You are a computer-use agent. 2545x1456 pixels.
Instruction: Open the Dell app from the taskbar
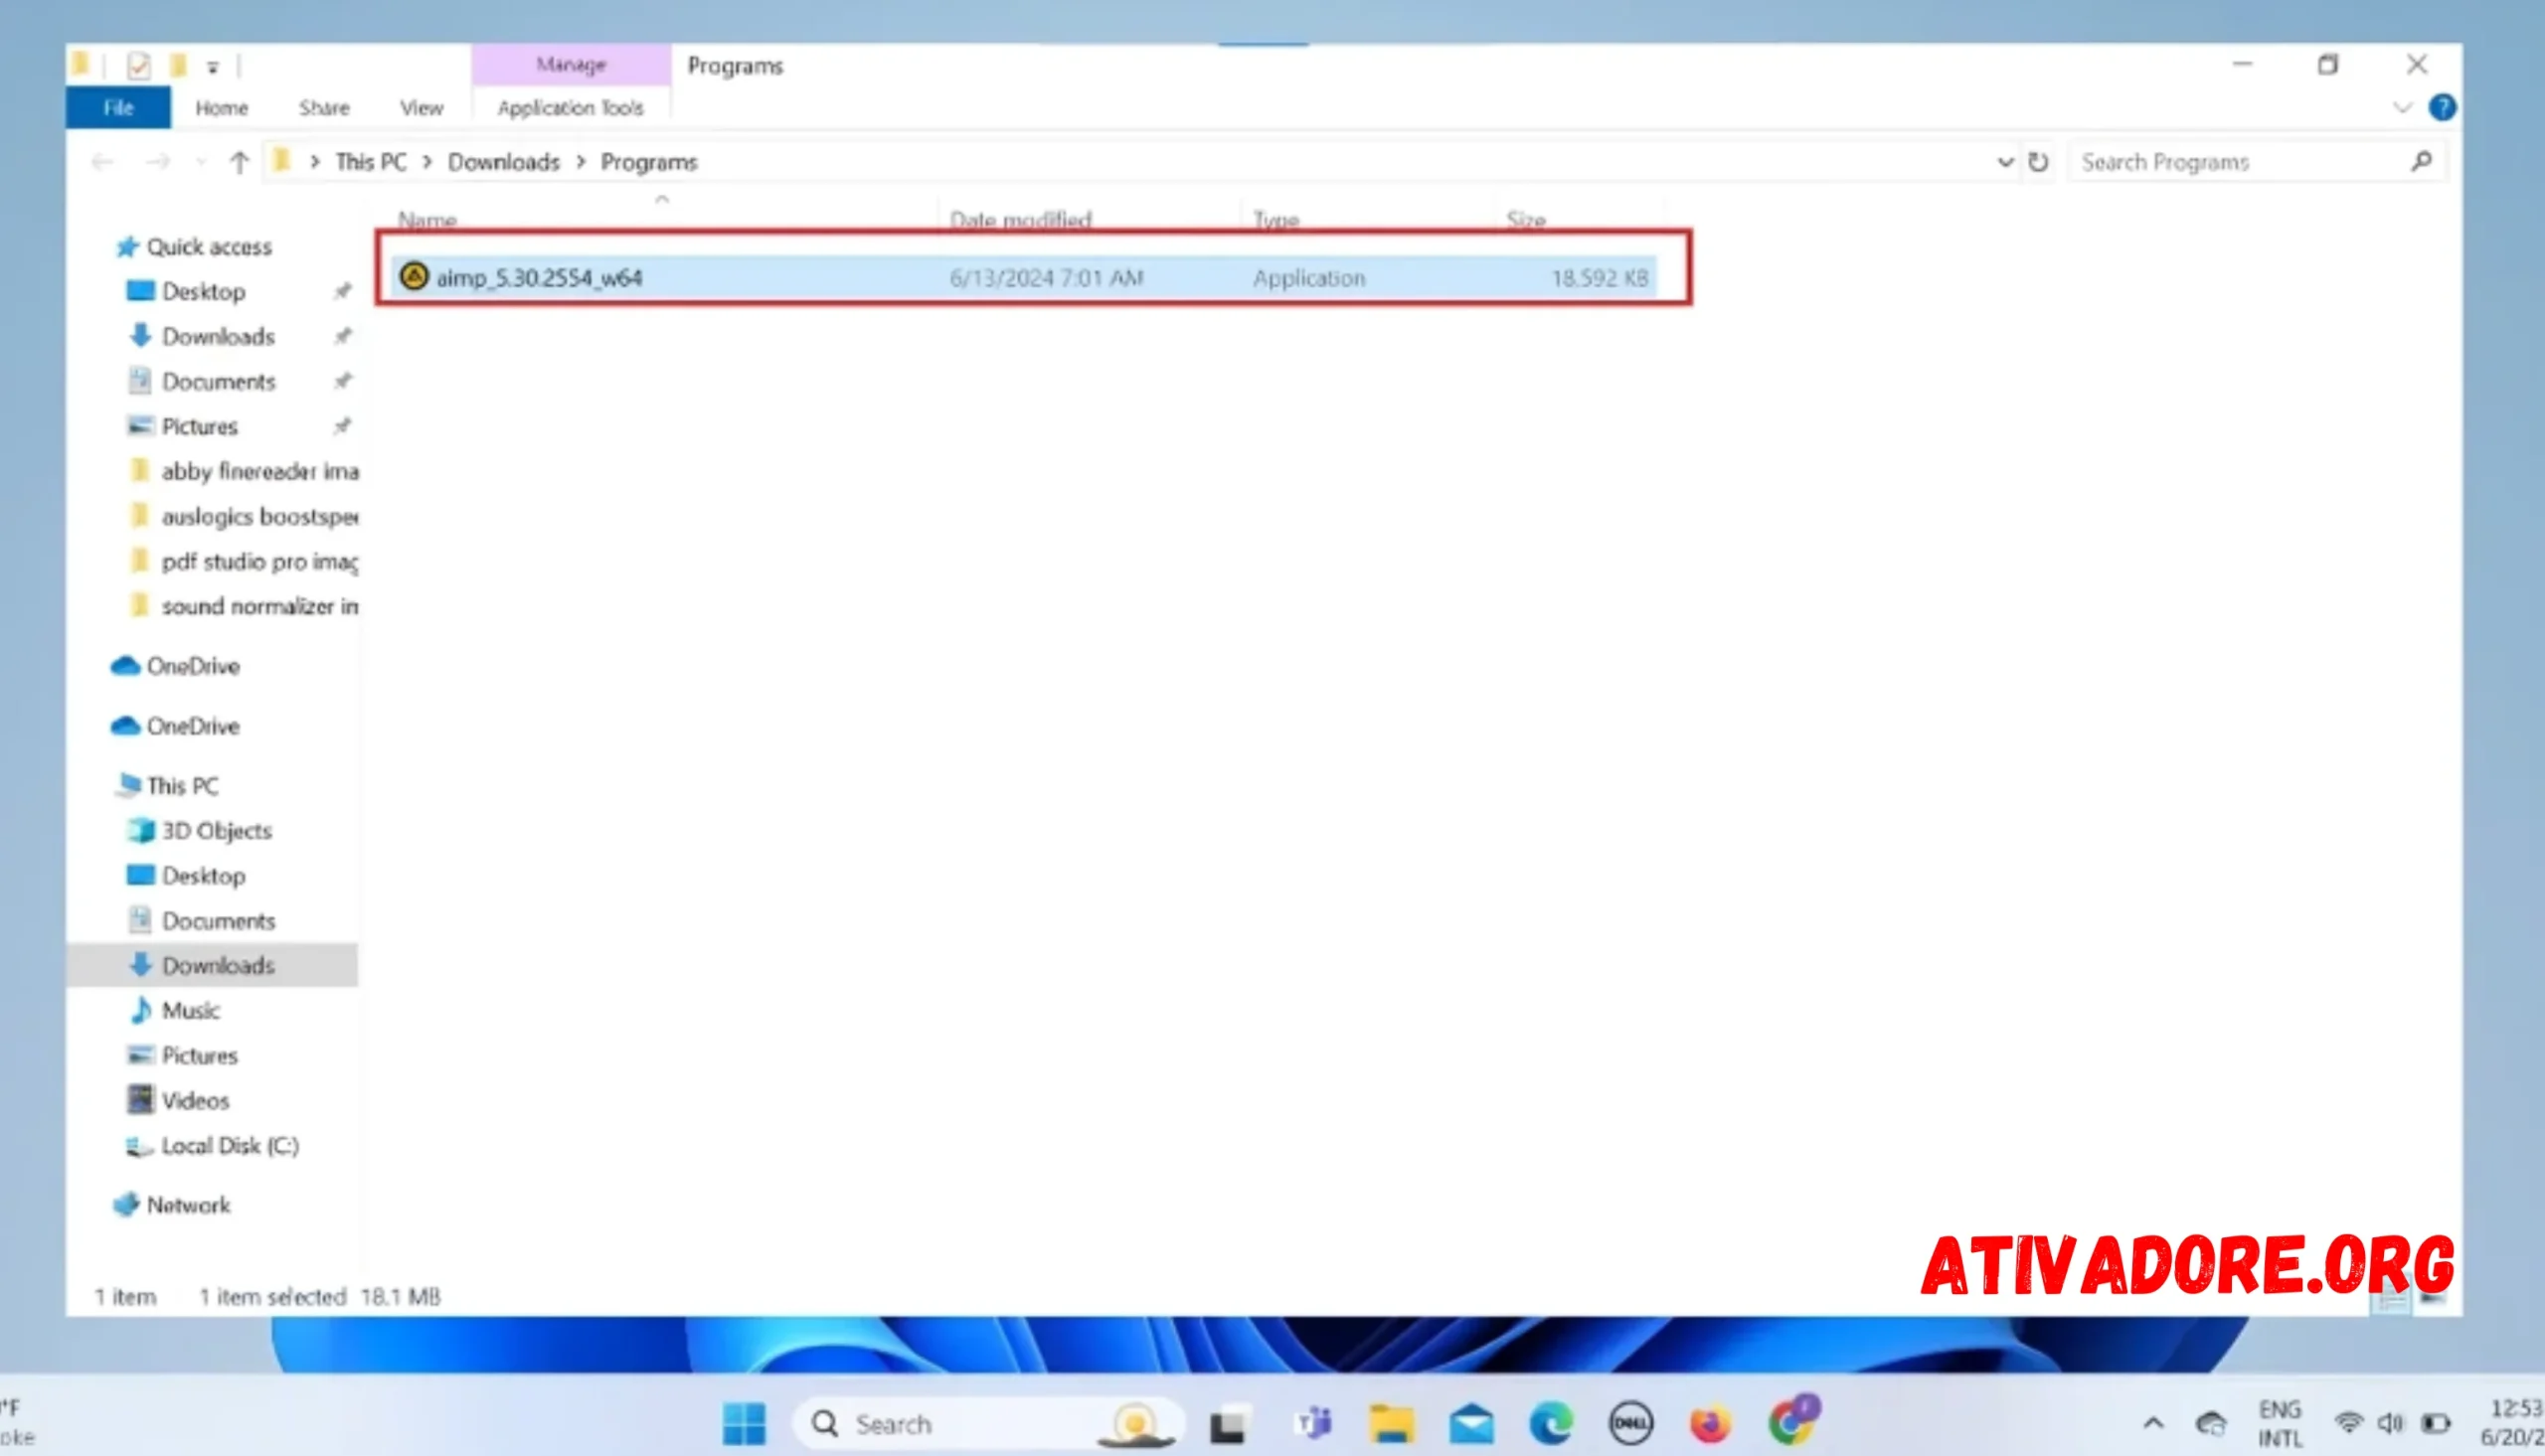pyautogui.click(x=1630, y=1423)
